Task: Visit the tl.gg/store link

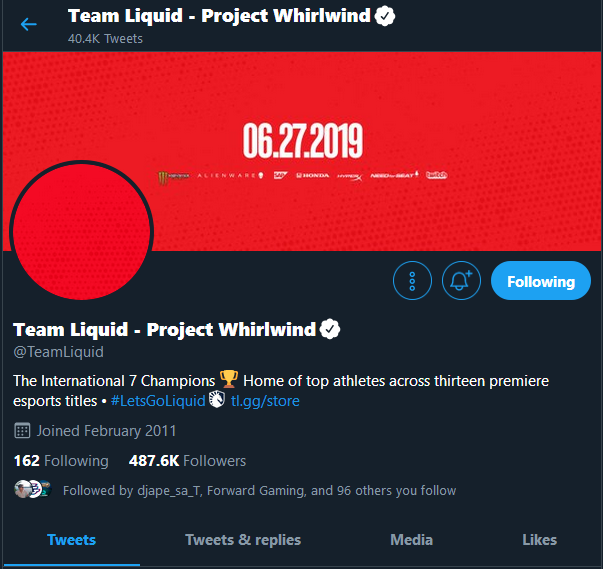Action: (x=265, y=401)
